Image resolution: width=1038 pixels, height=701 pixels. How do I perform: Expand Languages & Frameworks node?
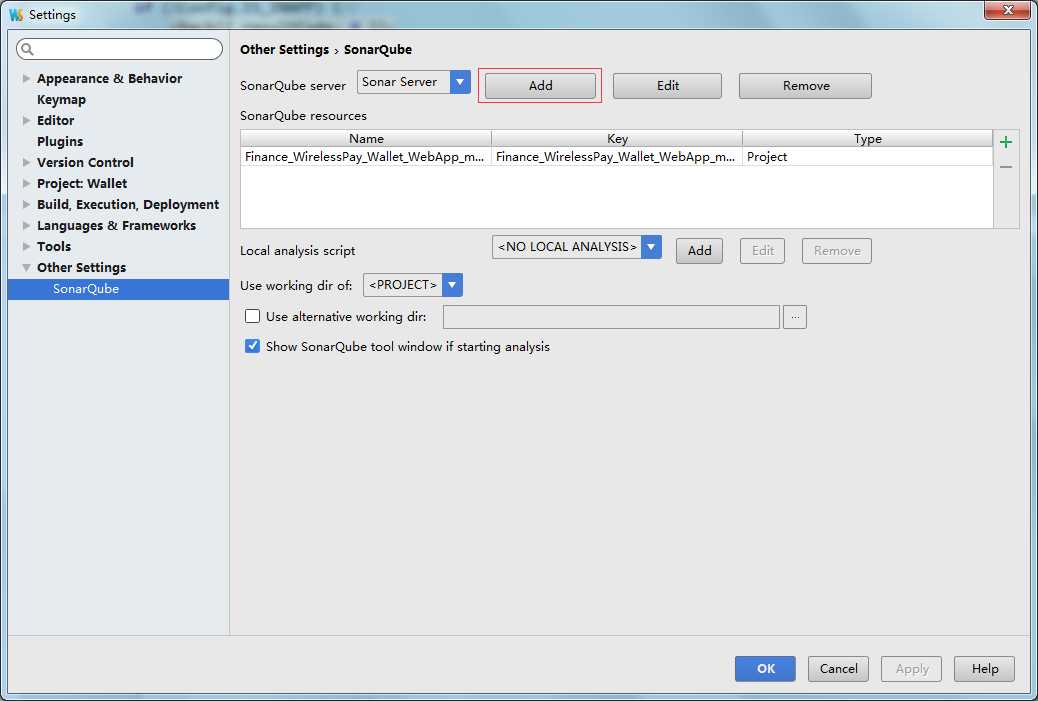(26, 226)
